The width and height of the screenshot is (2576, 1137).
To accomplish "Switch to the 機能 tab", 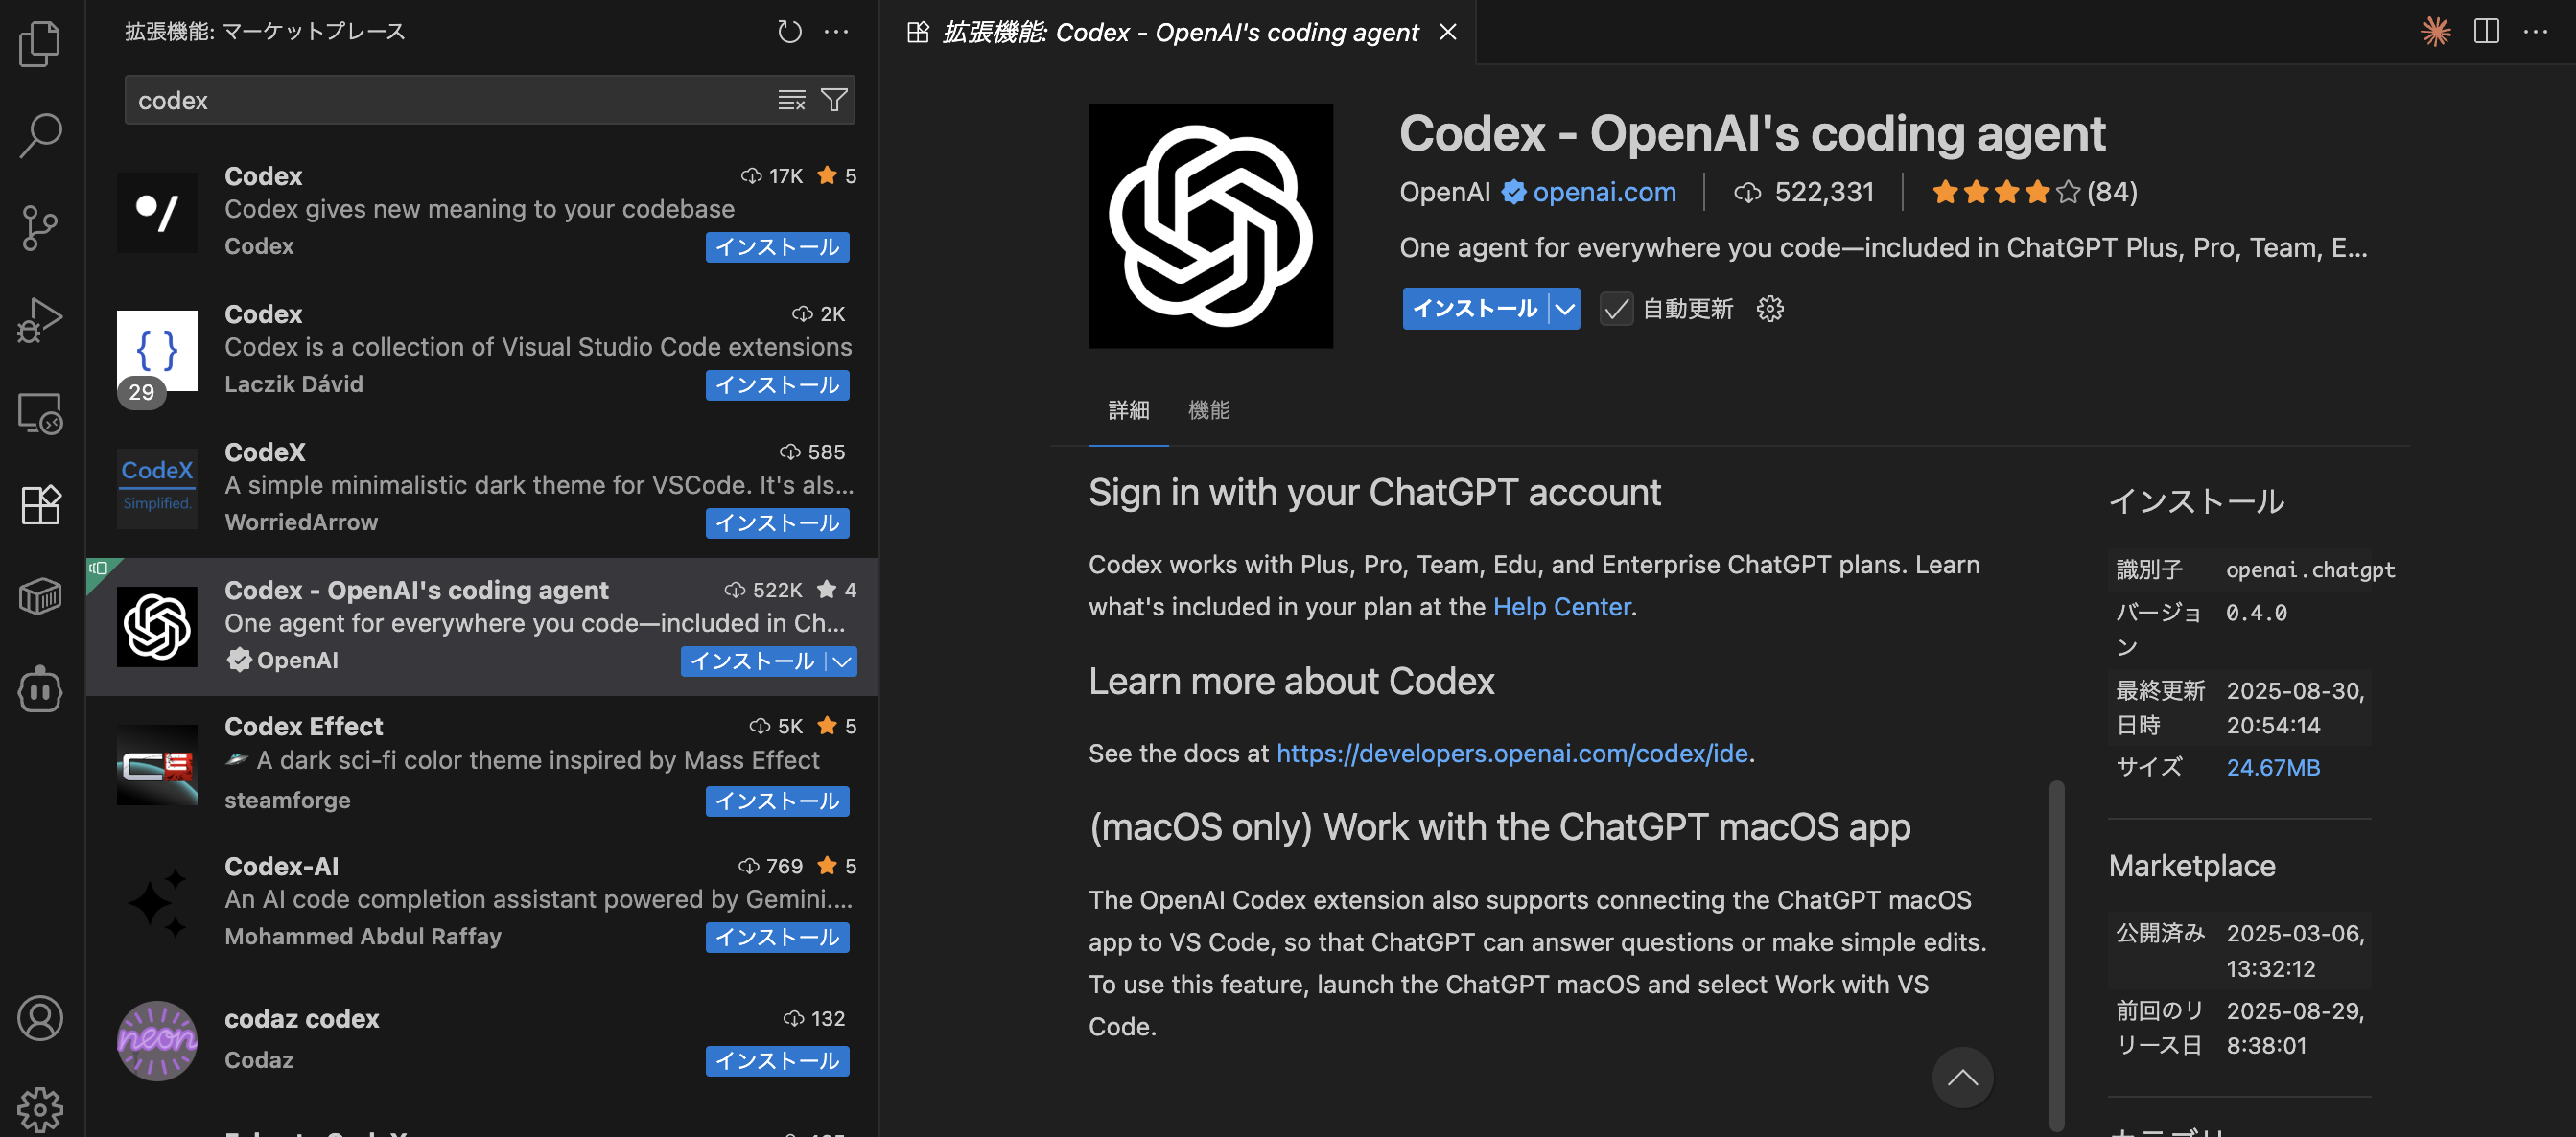I will [x=1208, y=410].
